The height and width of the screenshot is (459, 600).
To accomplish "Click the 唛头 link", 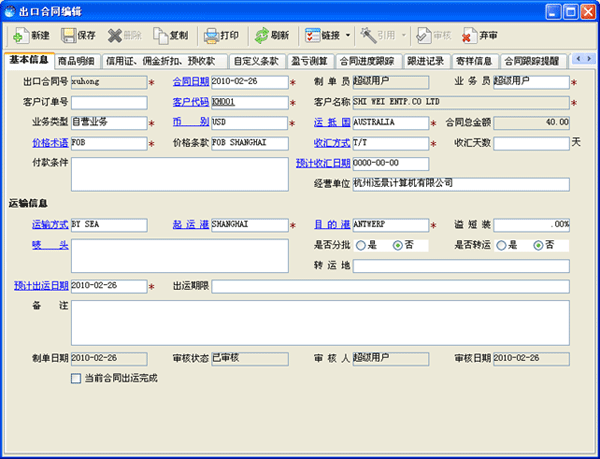I will (x=50, y=245).
